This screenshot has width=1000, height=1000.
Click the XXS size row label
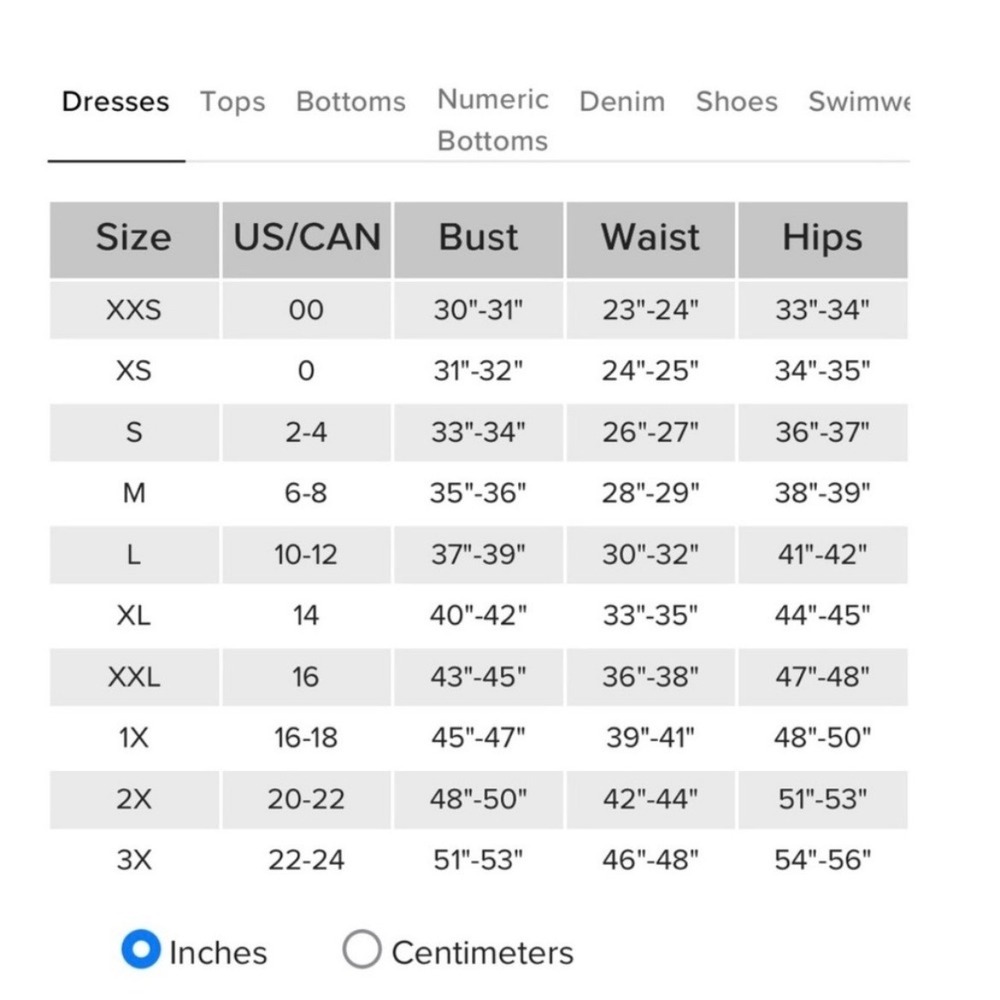[x=133, y=310]
